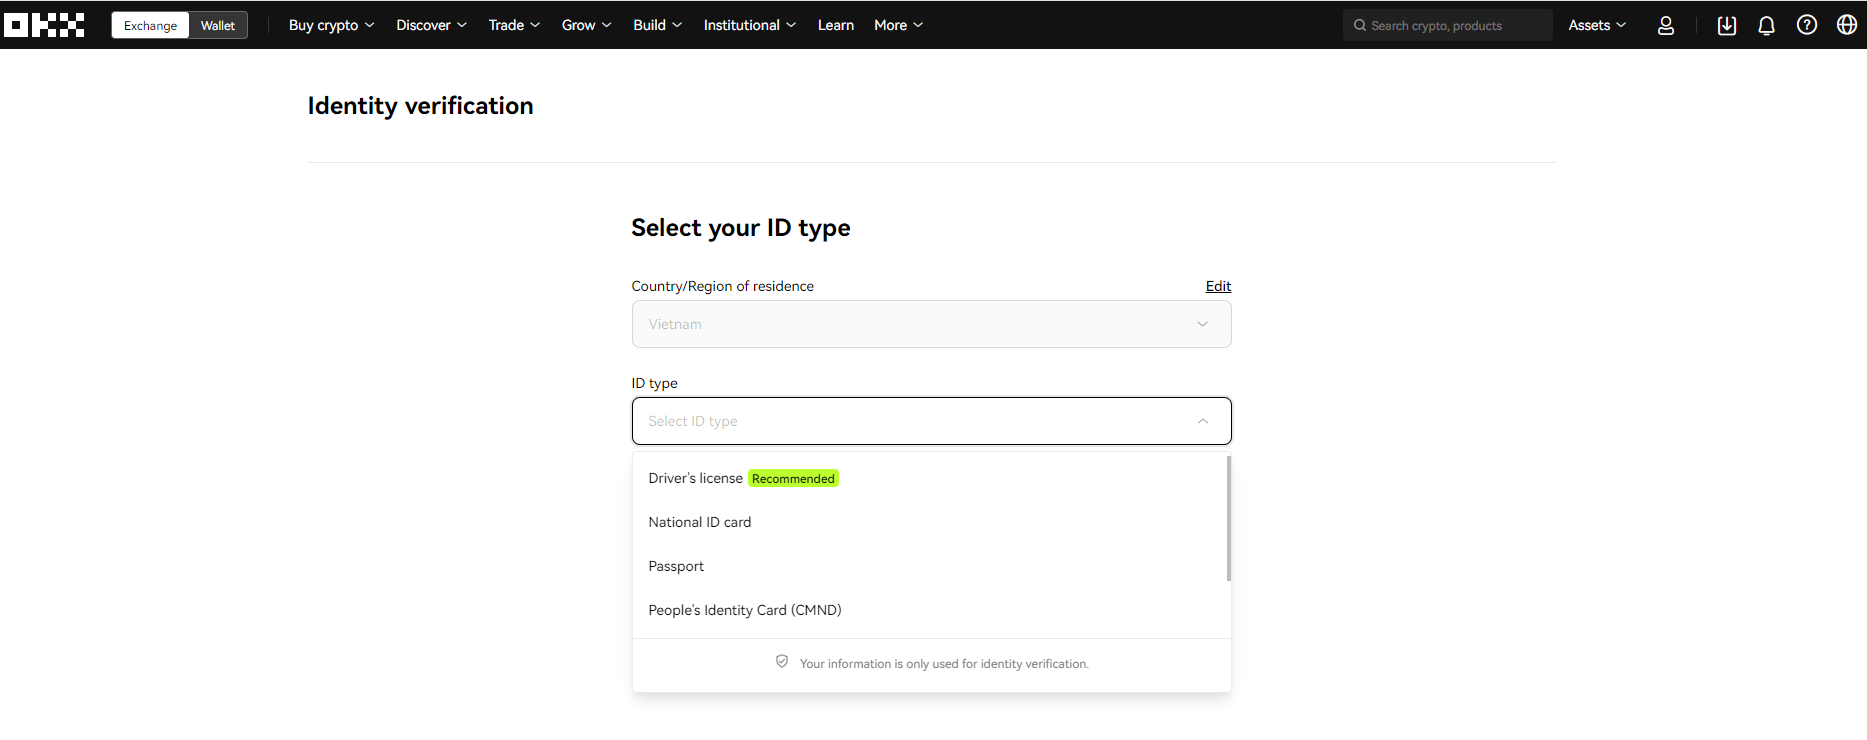Expand the Institutional menu
This screenshot has width=1867, height=740.
(x=749, y=25)
